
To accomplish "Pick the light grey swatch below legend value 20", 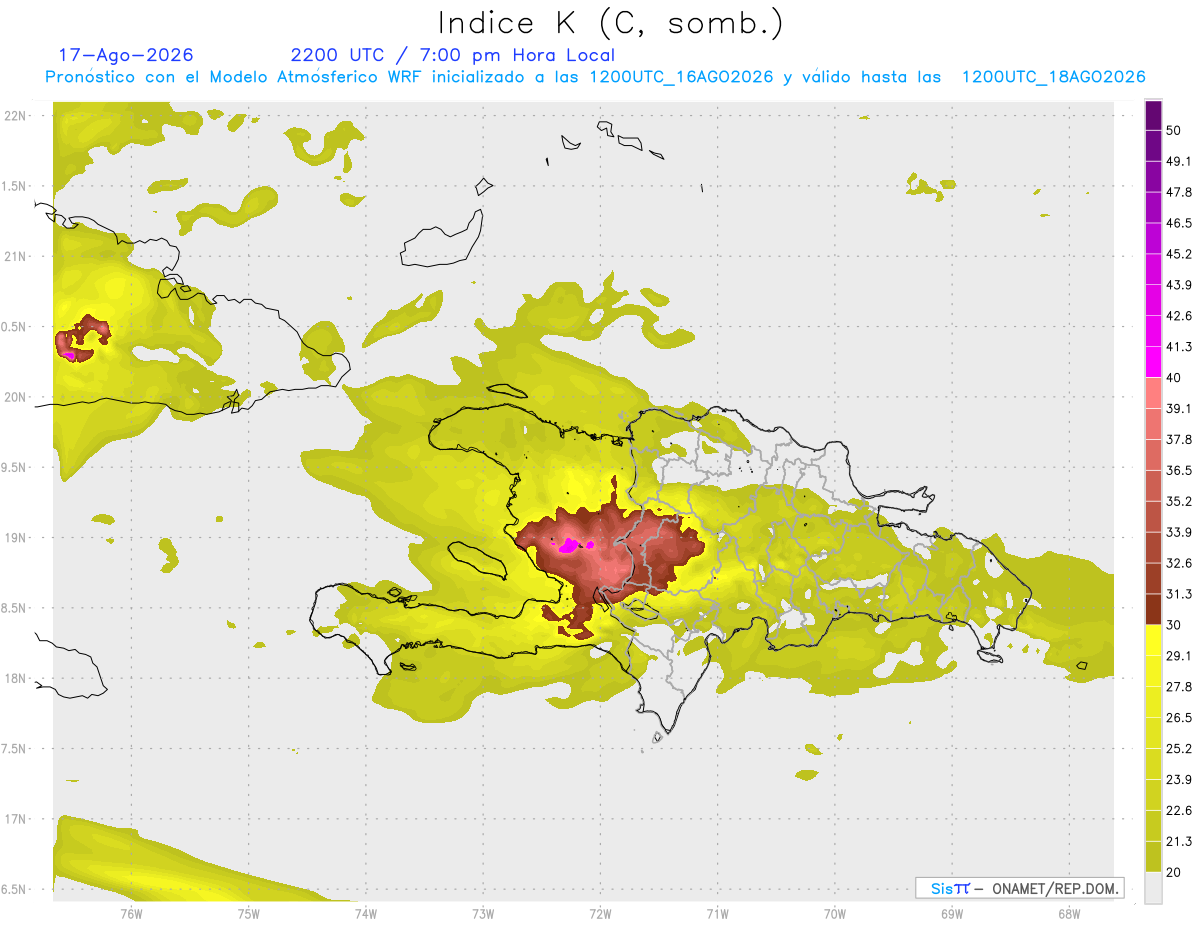I will [x=1153, y=888].
